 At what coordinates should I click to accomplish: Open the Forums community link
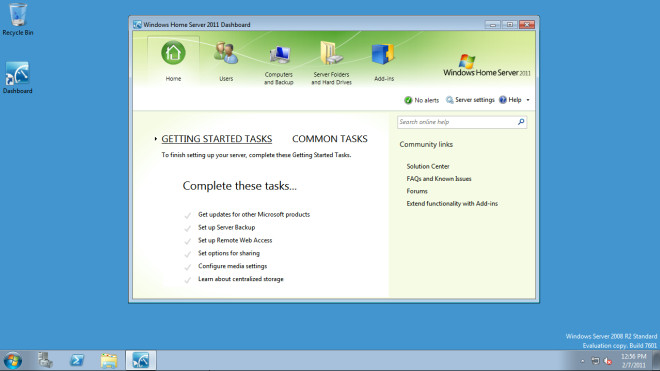coord(417,191)
